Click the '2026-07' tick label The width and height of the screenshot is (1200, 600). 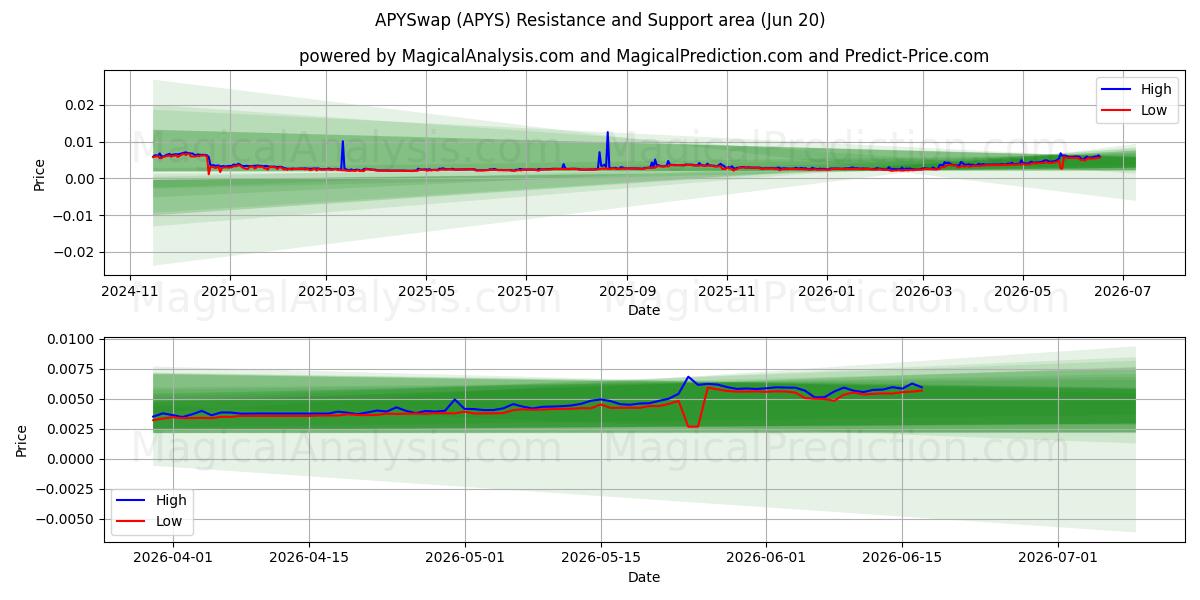1123,291
